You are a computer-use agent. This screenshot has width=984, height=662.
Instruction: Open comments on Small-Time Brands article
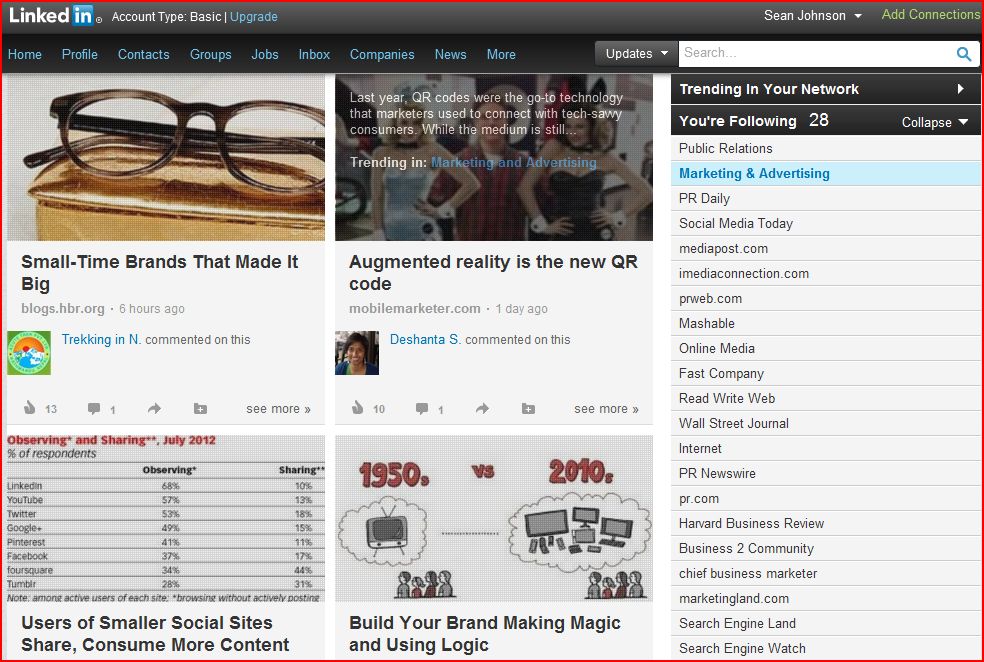click(94, 409)
